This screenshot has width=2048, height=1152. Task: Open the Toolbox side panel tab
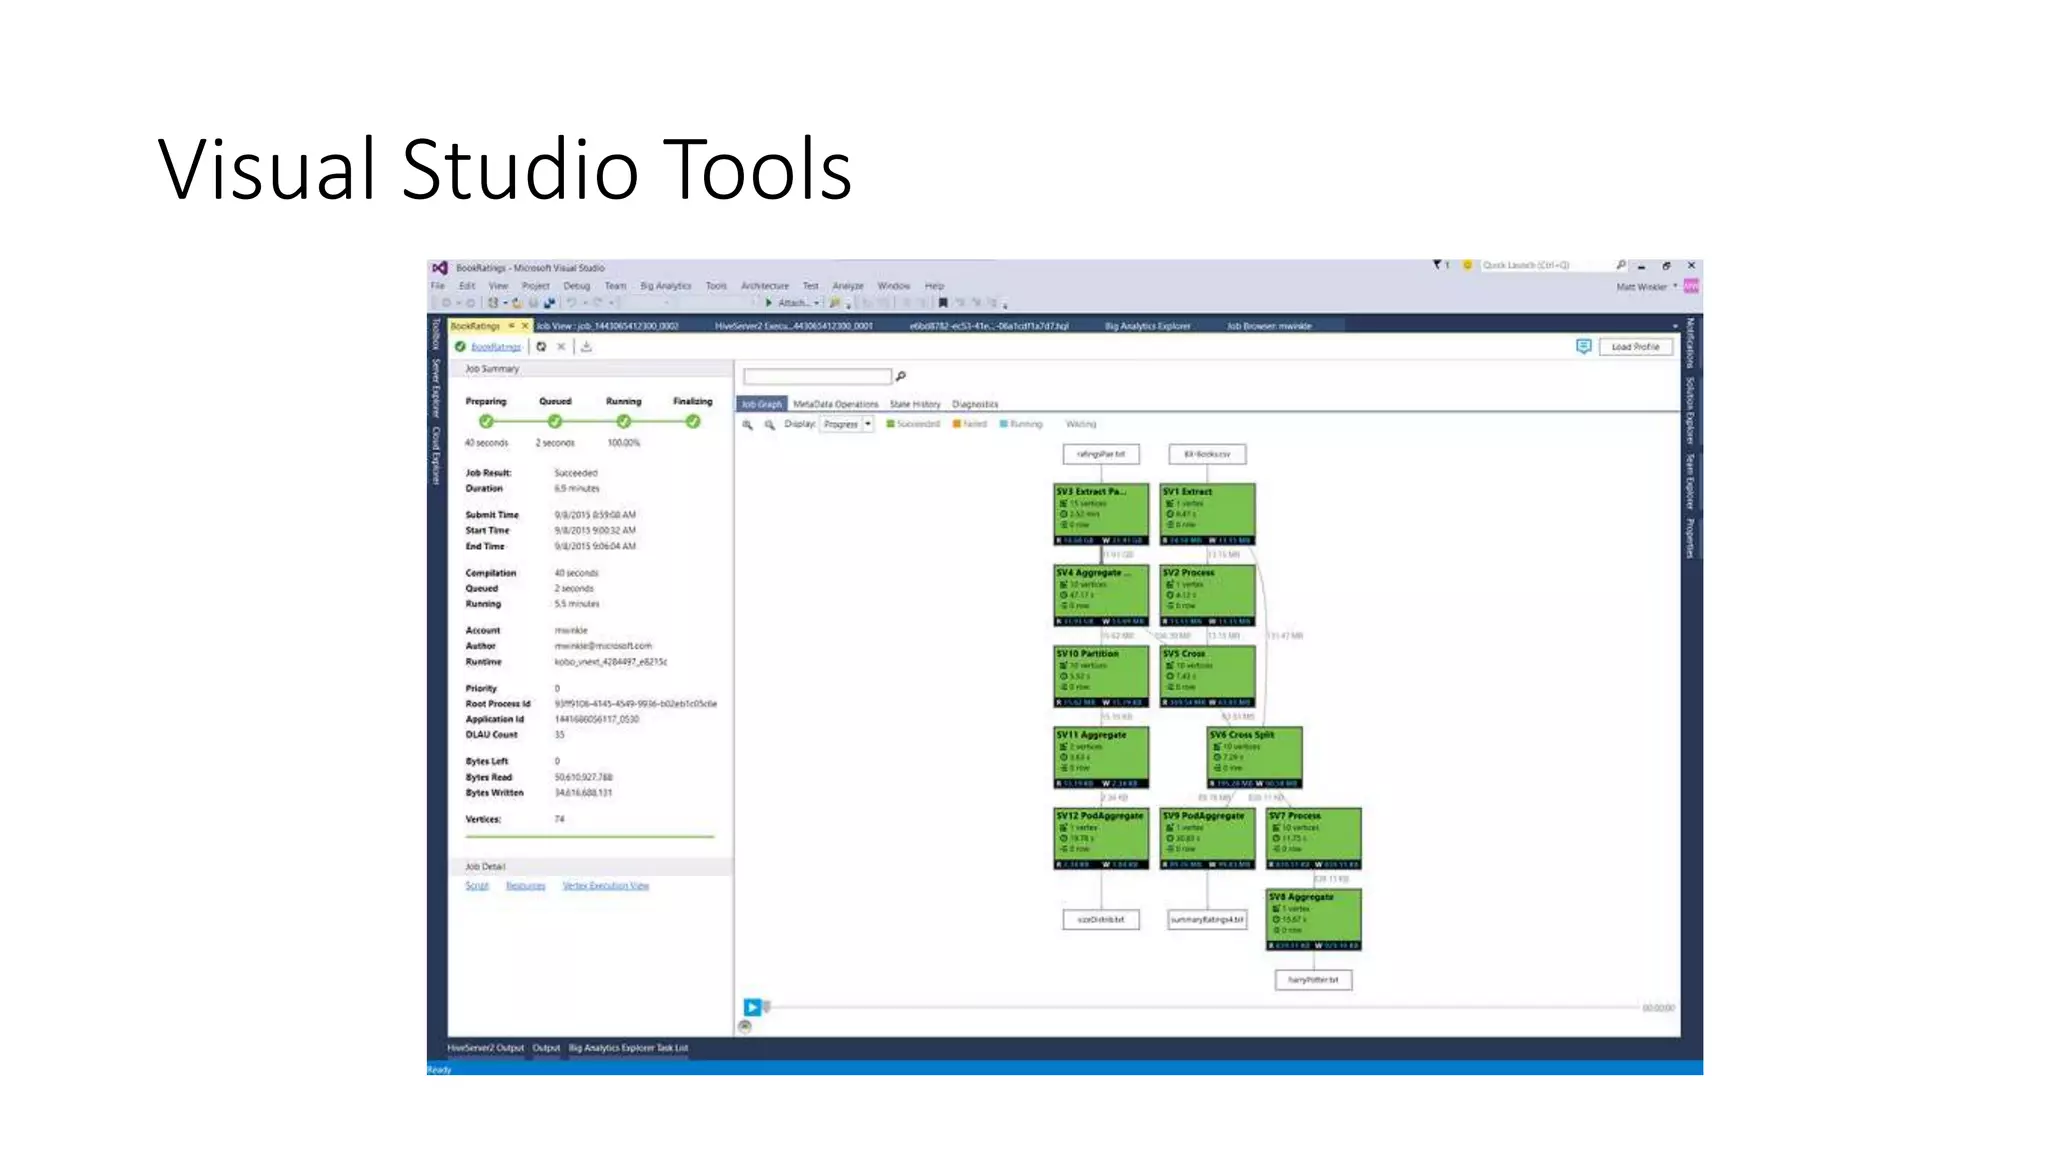pos(436,334)
